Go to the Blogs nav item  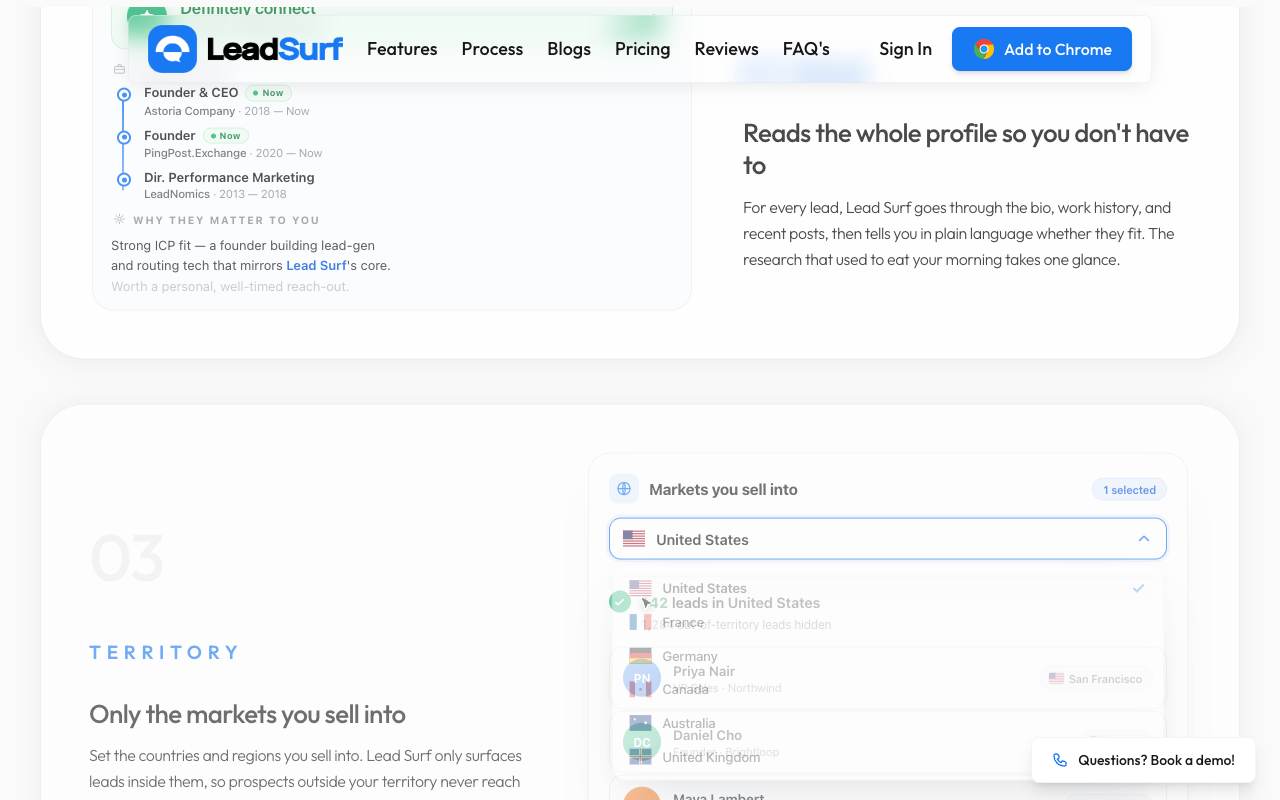pos(569,49)
